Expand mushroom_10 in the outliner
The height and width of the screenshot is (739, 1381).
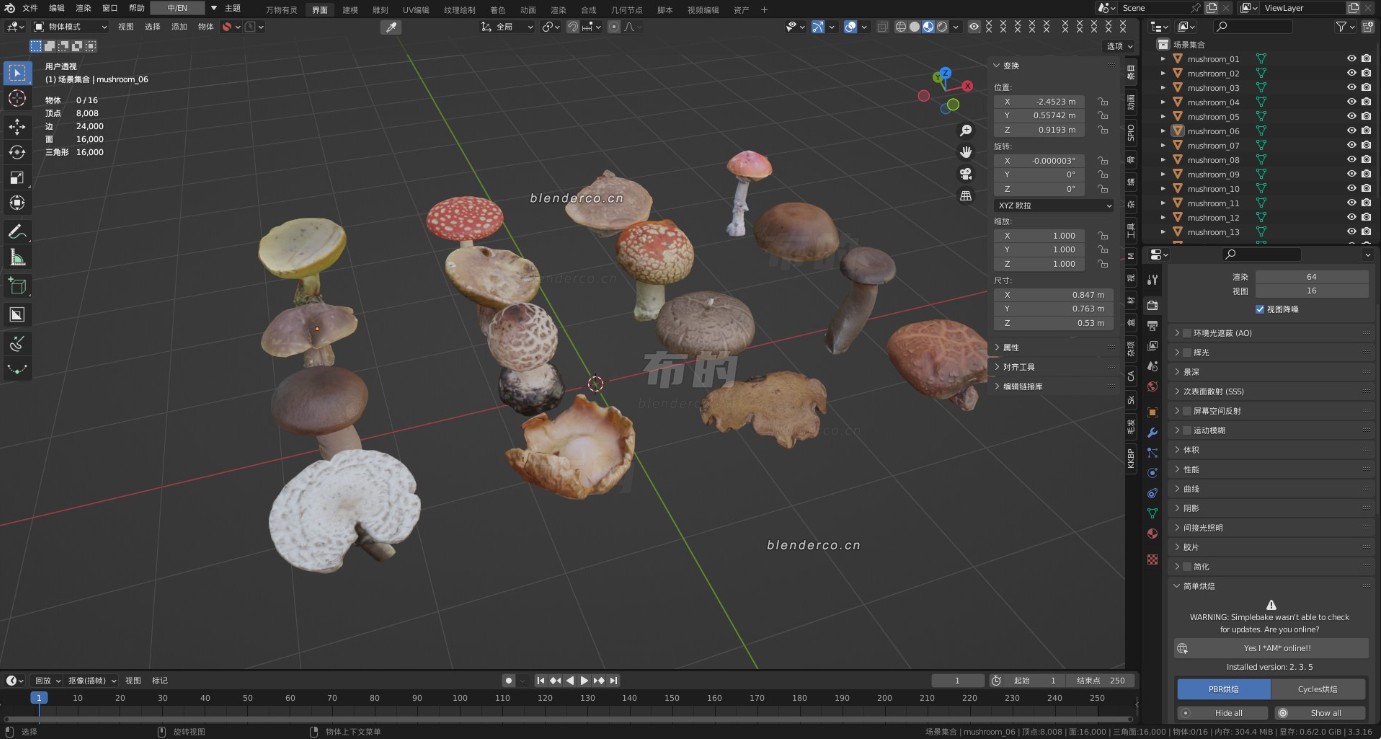[1163, 189]
